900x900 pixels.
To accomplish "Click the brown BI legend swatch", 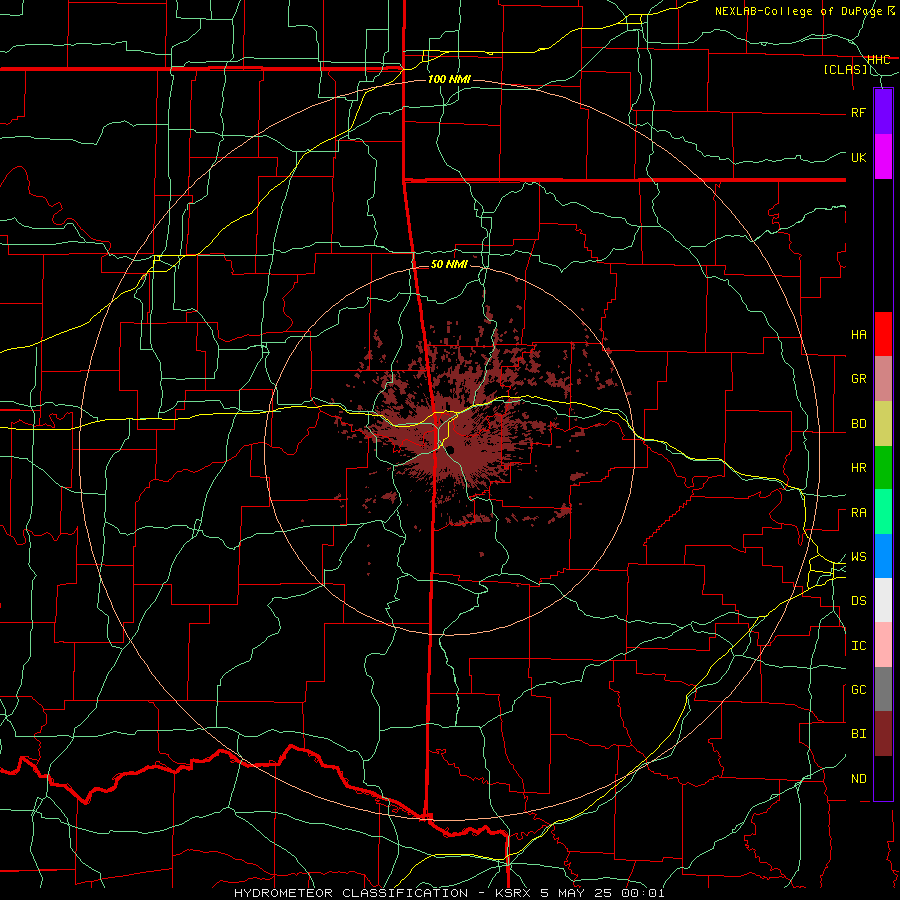I will click(x=883, y=734).
